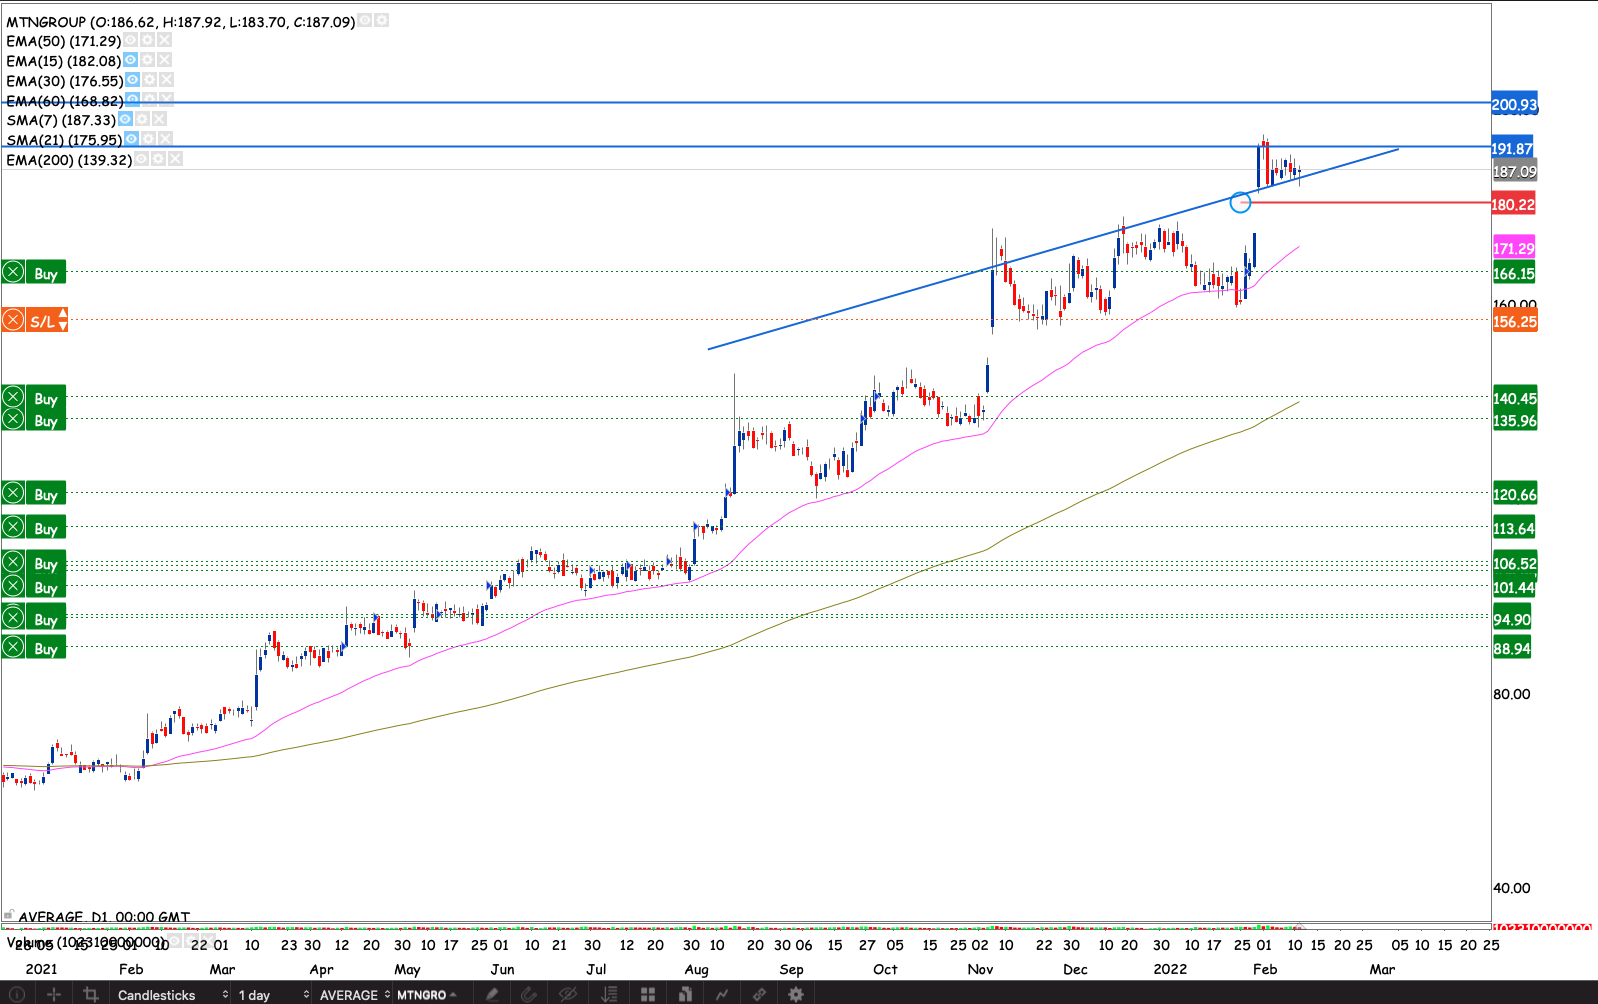
Task: Open the 1 day timeframe dropdown
Action: (272, 994)
